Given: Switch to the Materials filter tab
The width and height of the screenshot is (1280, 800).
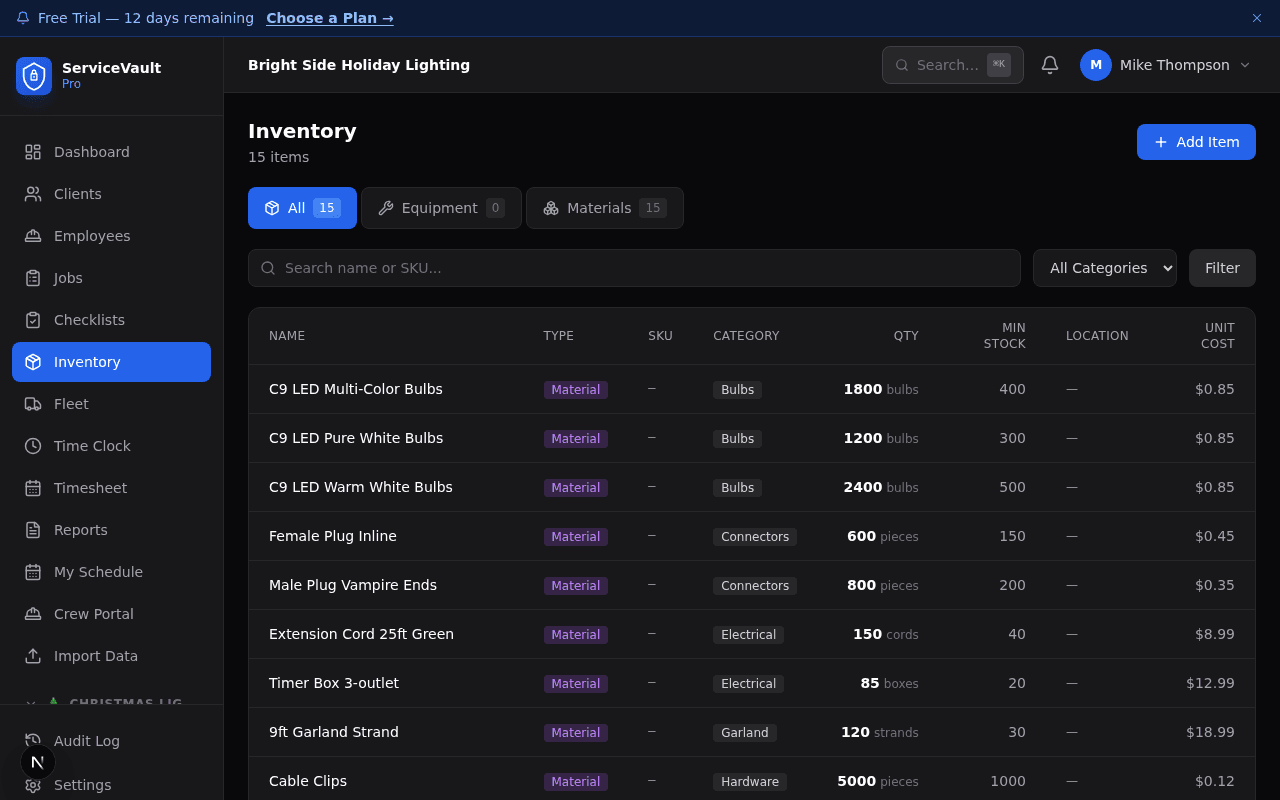Looking at the screenshot, I should click(x=604, y=208).
